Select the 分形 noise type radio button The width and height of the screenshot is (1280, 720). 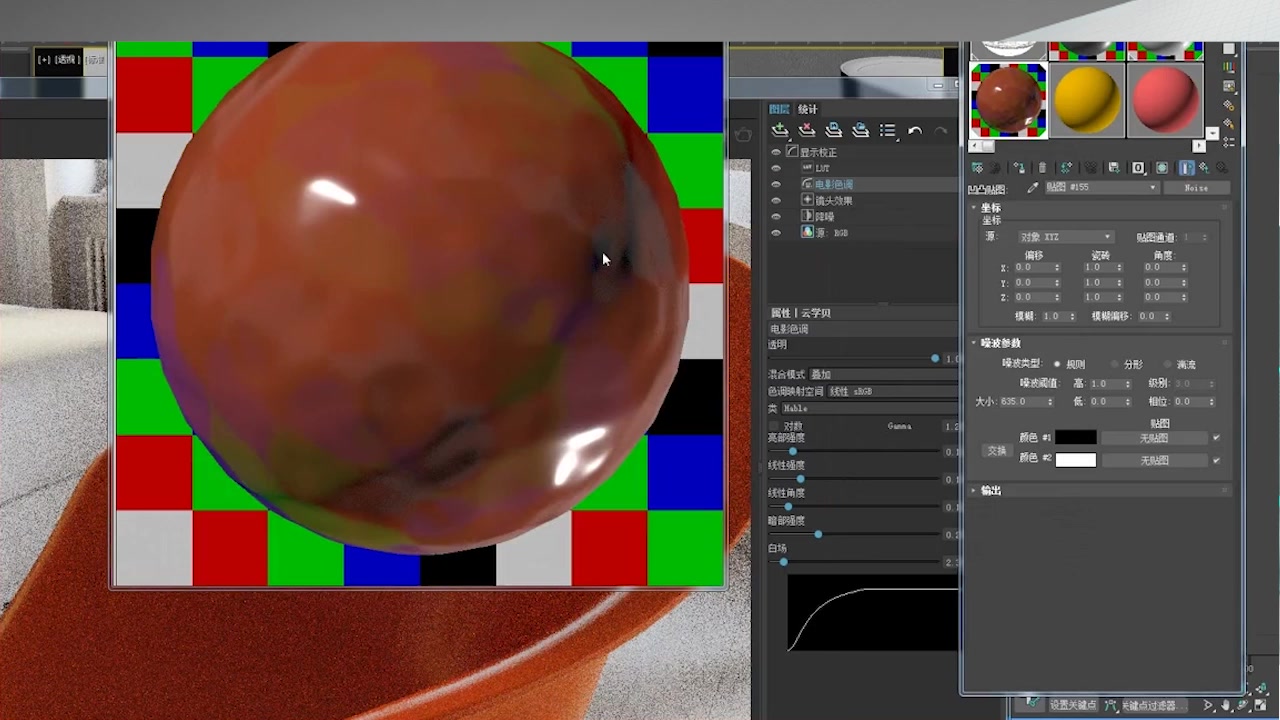[1114, 365]
